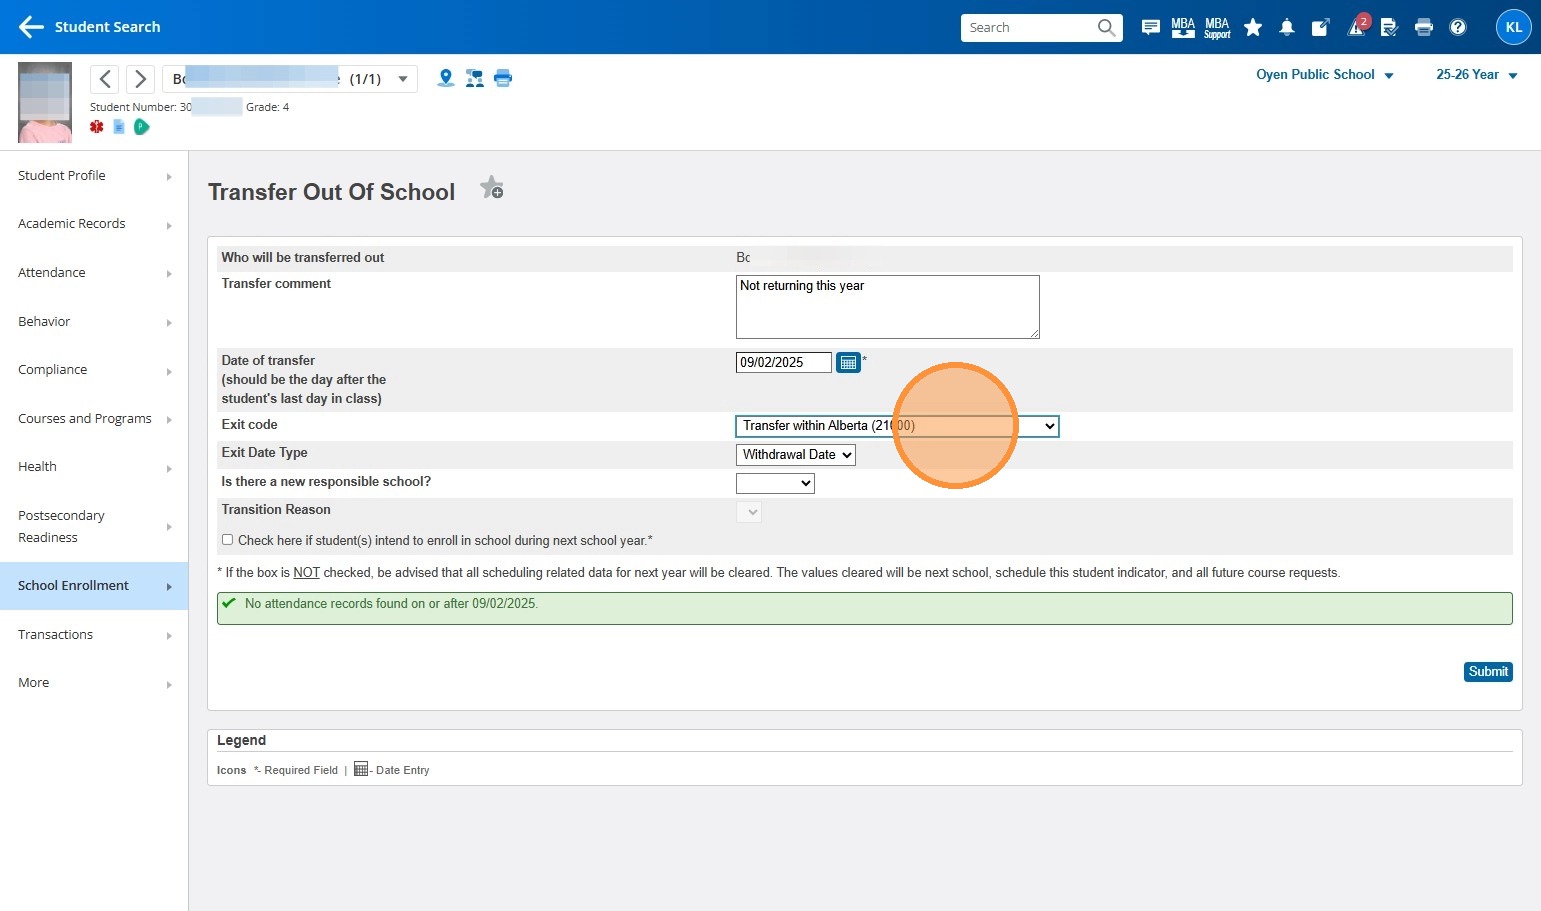1541x911 pixels.
Task: Open the date of transfer calendar picker
Action: pyautogui.click(x=848, y=363)
